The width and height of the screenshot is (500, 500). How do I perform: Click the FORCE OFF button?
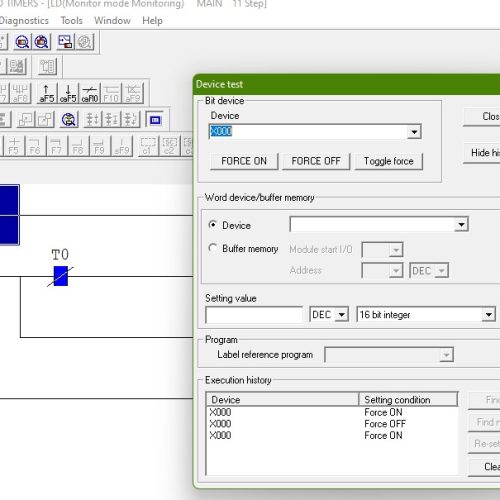[316, 161]
